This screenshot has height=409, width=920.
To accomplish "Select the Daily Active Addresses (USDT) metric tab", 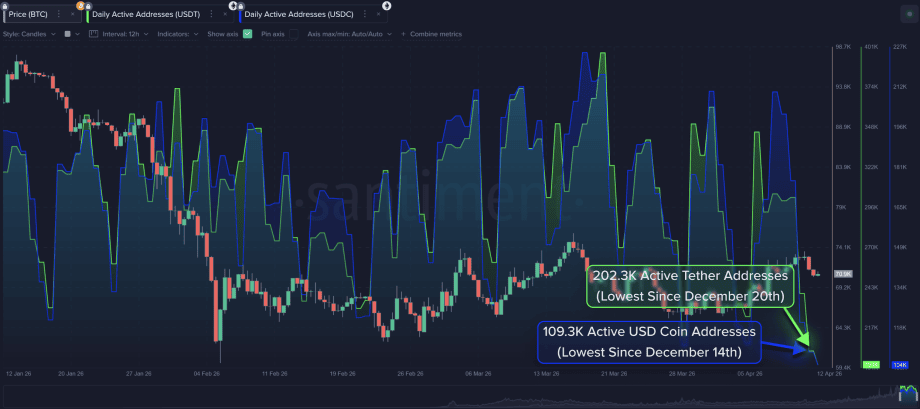I will [145, 15].
